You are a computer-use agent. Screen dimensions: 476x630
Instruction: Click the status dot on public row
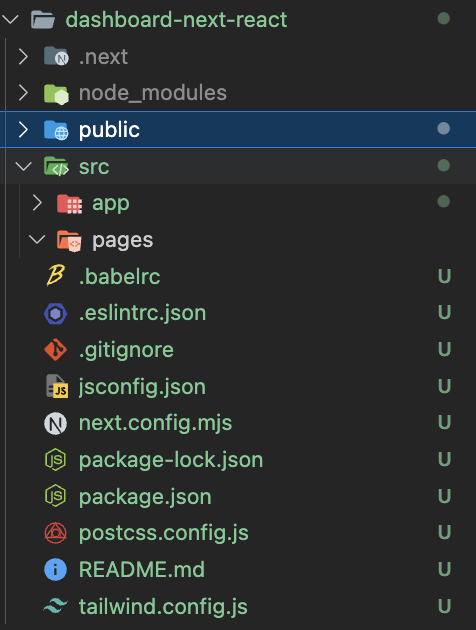click(443, 129)
